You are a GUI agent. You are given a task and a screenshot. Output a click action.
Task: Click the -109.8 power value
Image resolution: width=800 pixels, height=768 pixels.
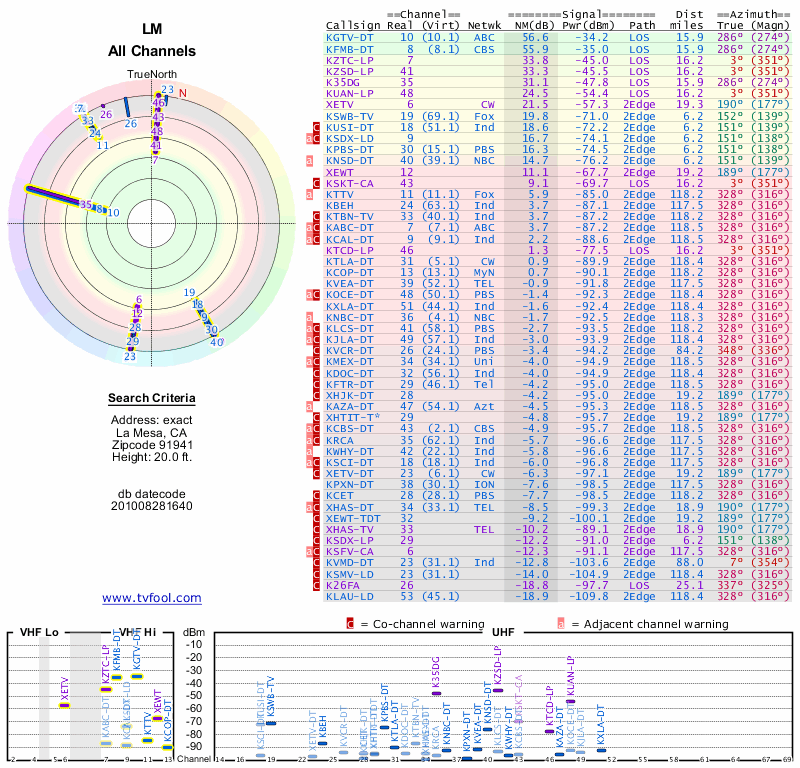point(588,597)
